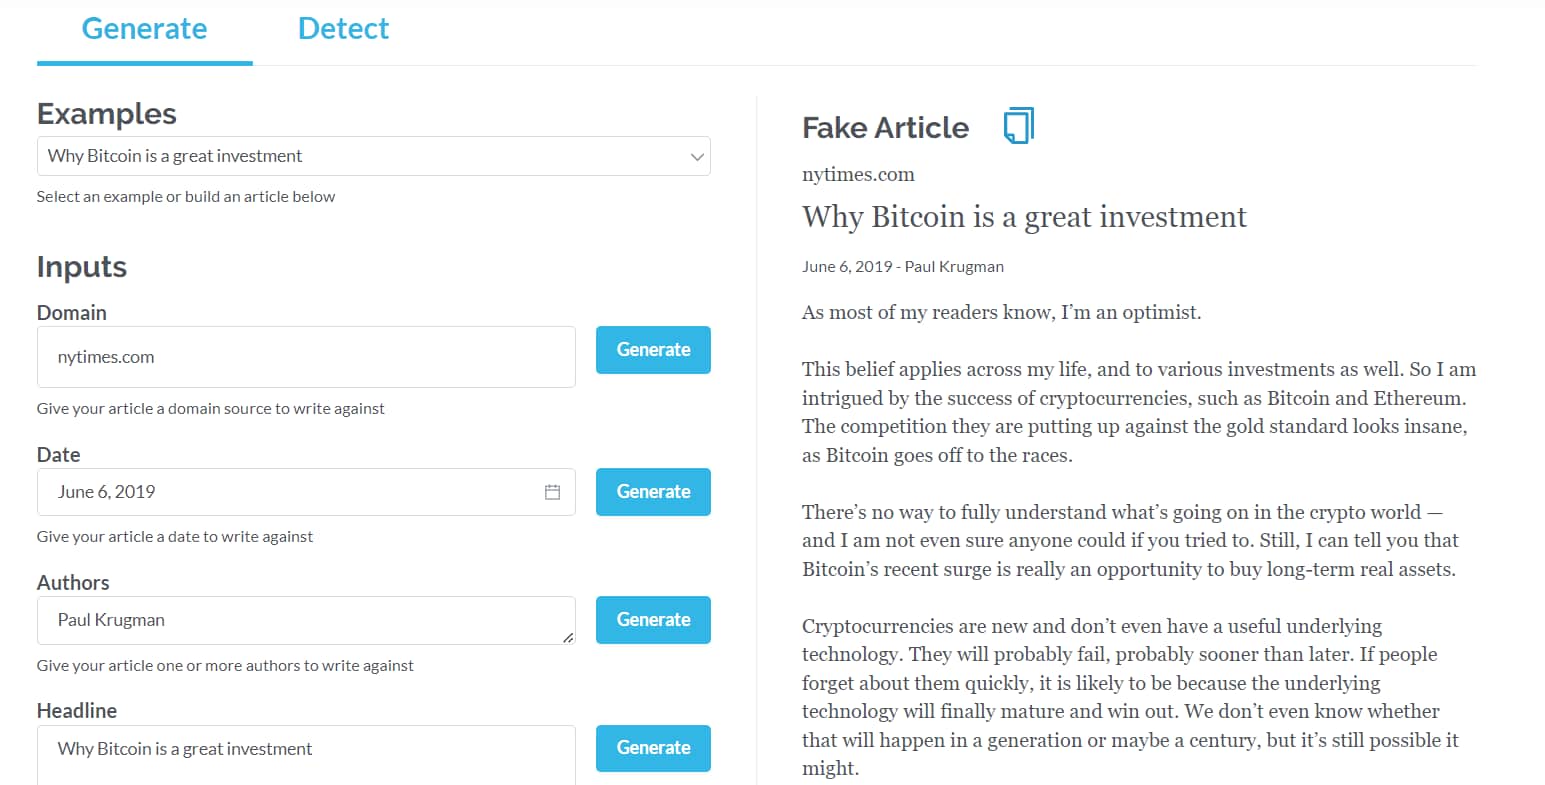Grab the Authors textarea resize handle
The height and width of the screenshot is (785, 1545).
point(568,637)
